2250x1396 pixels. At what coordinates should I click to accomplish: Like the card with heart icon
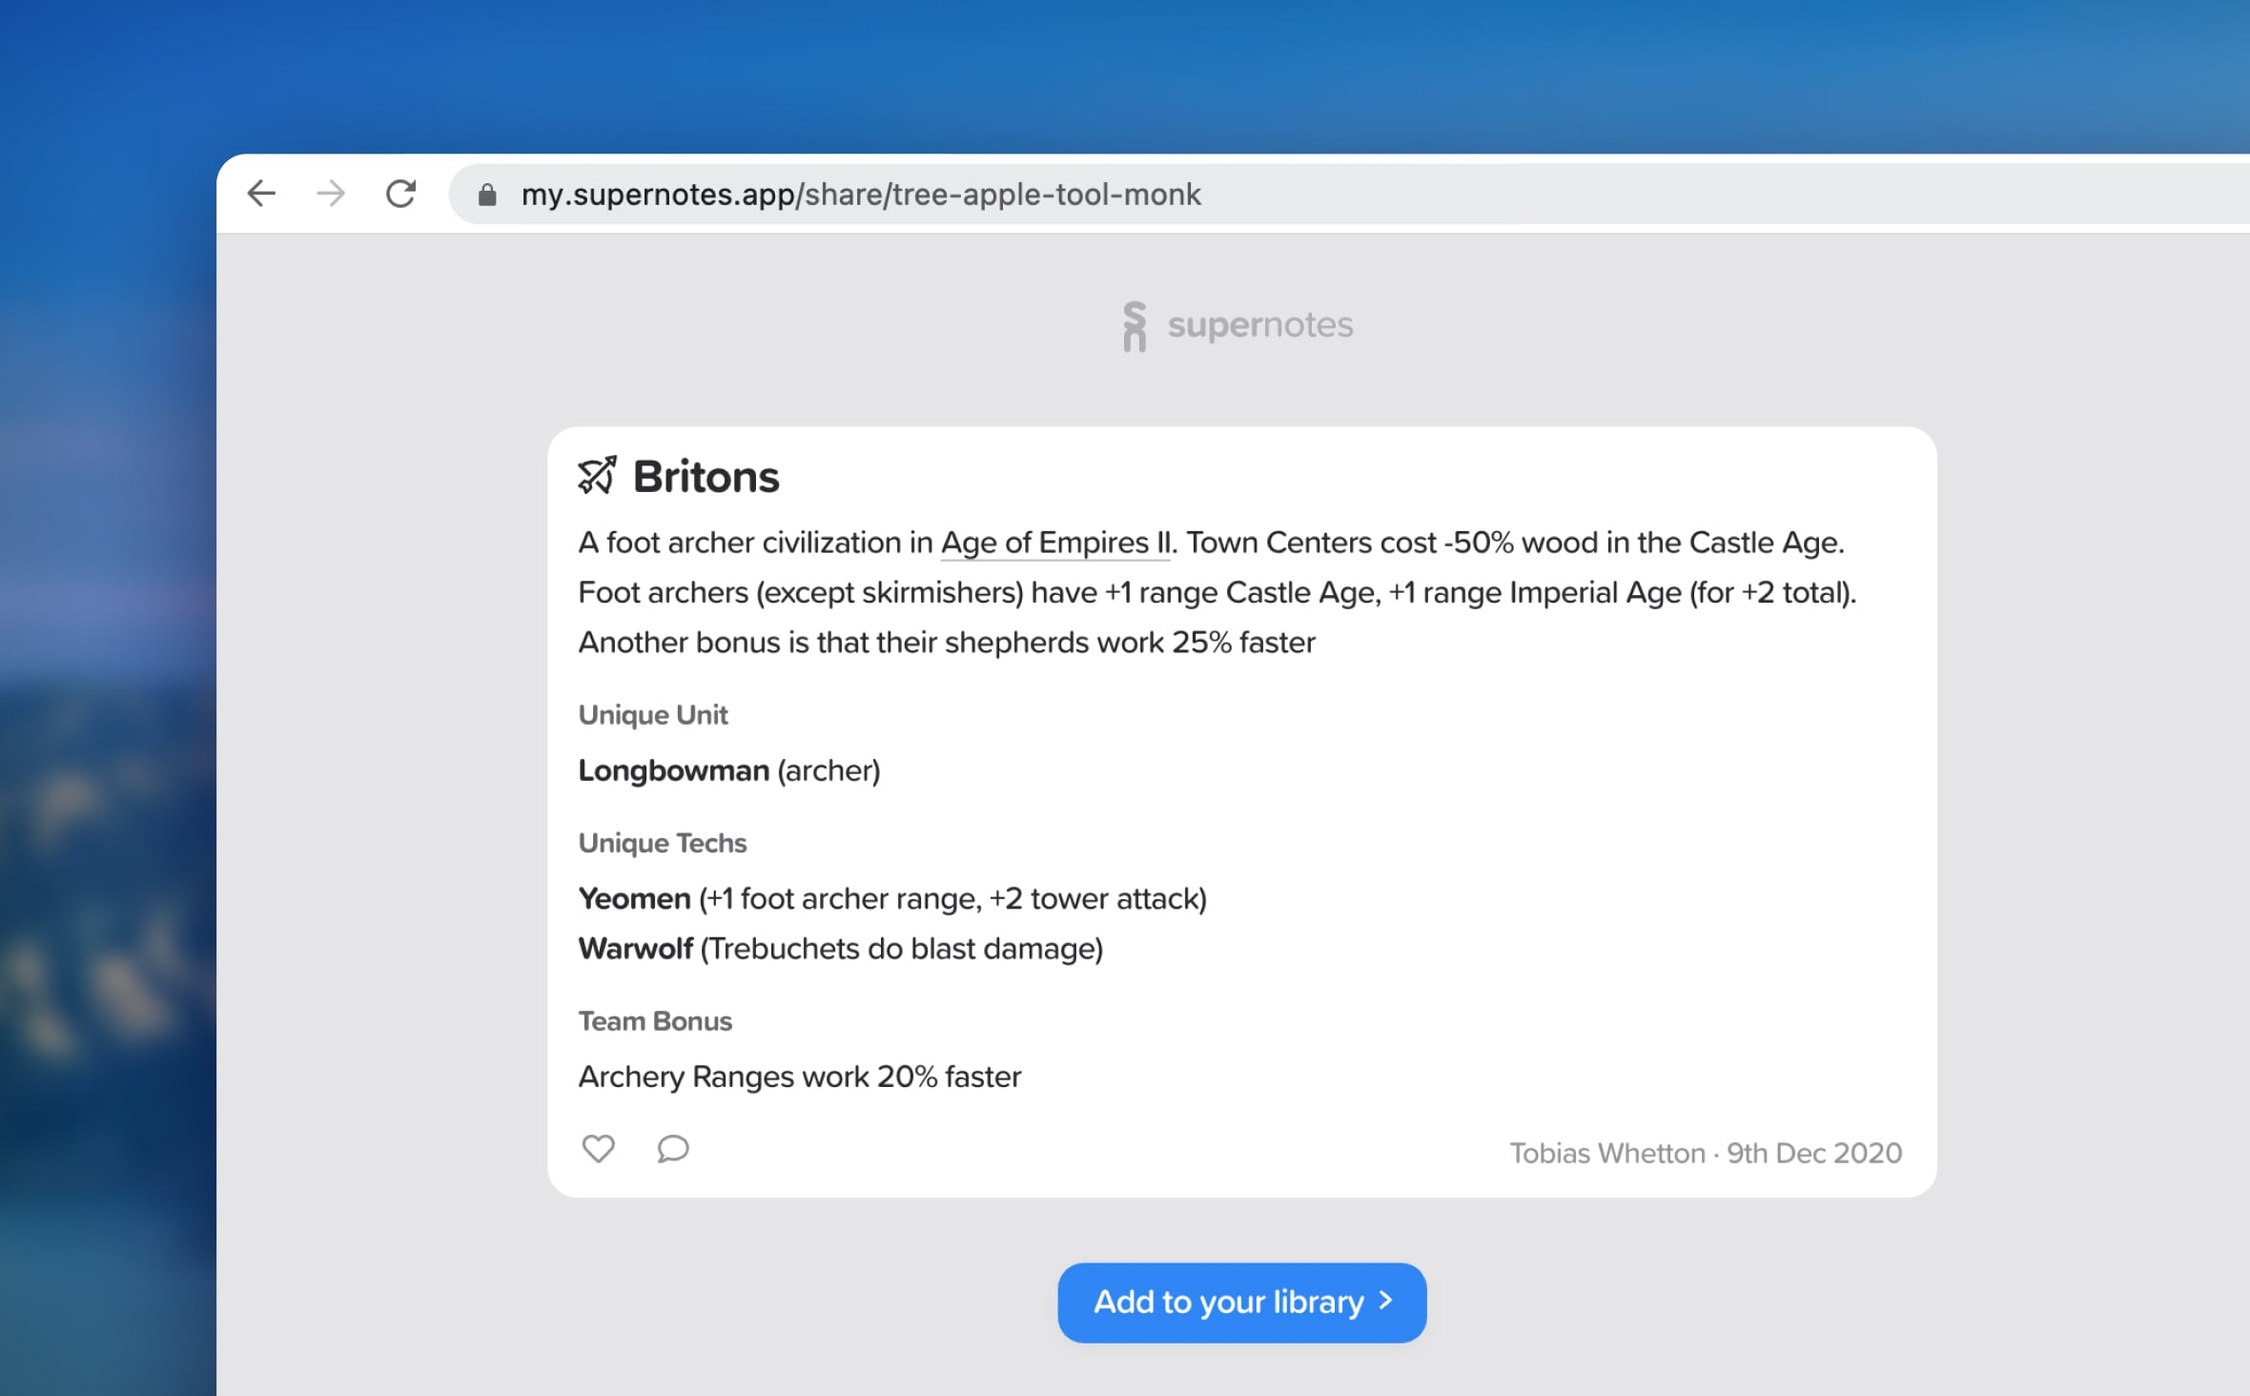pyautogui.click(x=598, y=1149)
